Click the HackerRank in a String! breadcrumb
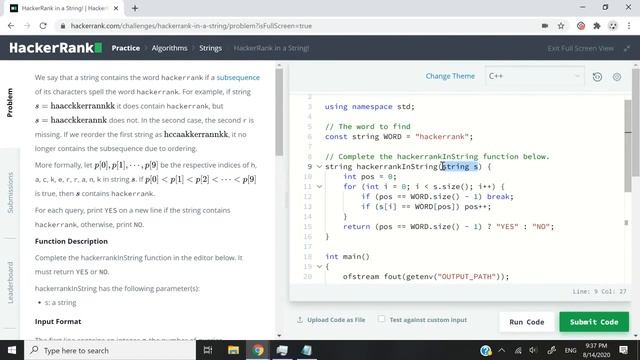The image size is (640, 360). (271, 48)
